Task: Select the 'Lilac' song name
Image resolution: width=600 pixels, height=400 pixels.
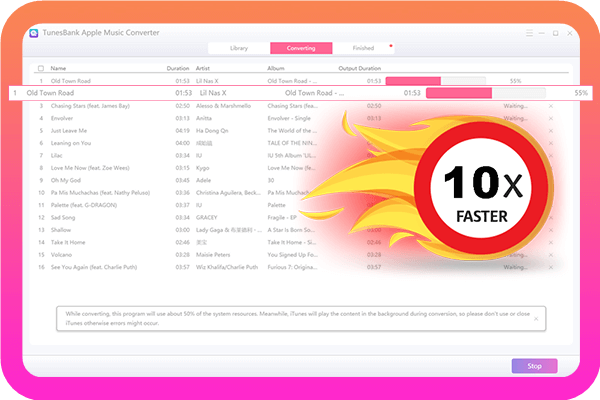Action: 57,156
